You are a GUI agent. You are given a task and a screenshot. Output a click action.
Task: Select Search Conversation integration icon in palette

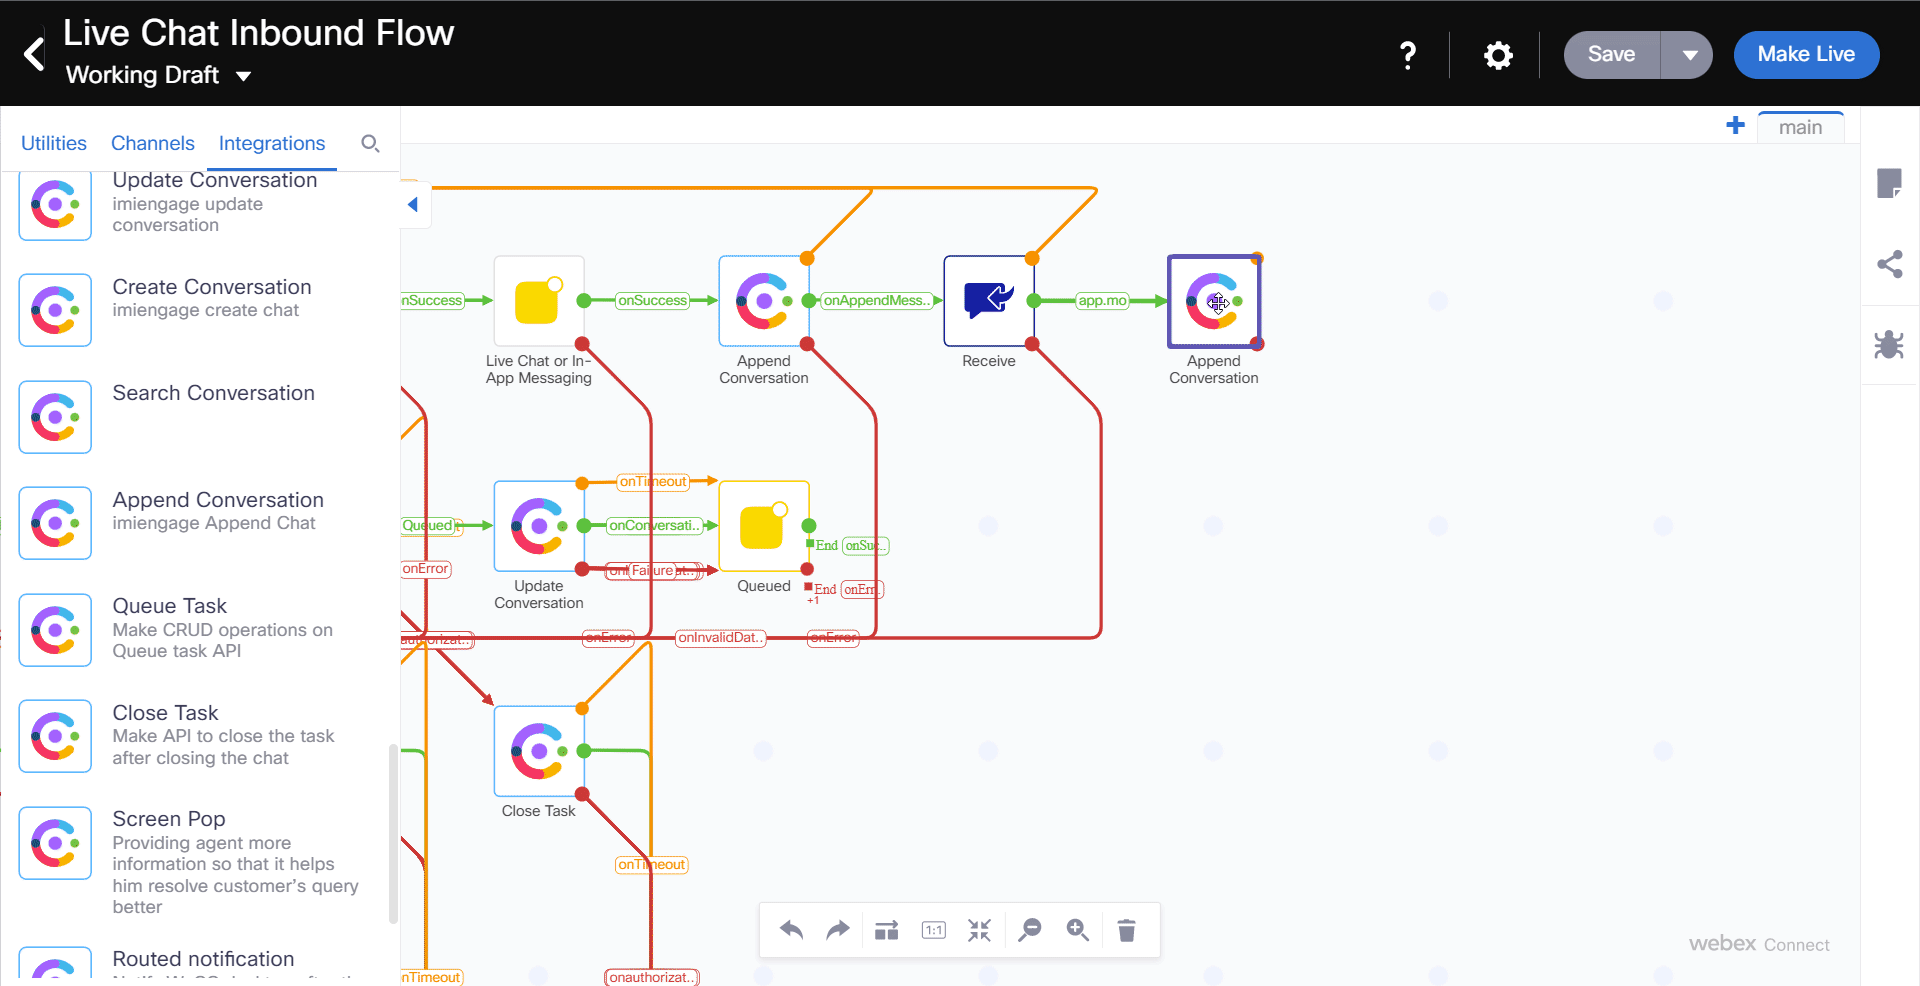tap(55, 417)
